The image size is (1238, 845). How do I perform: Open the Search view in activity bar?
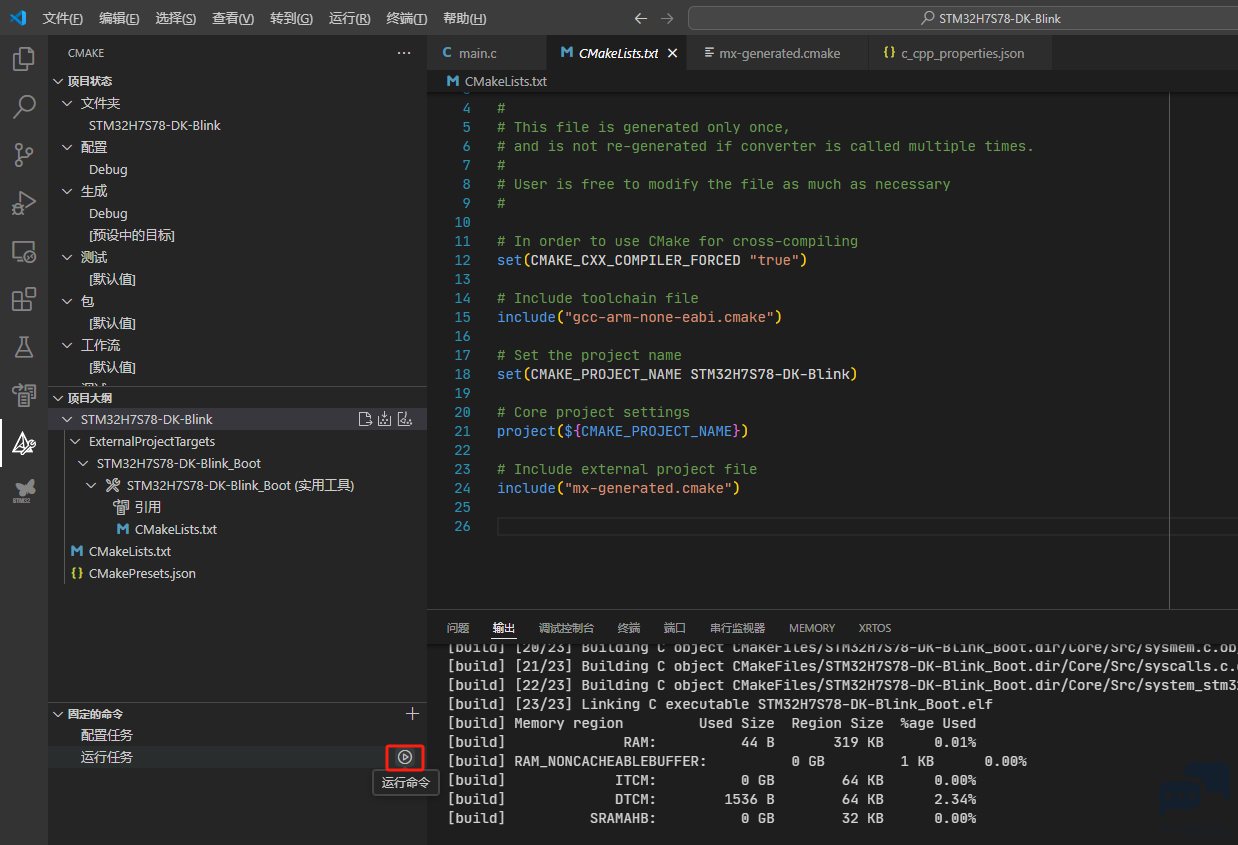click(x=24, y=107)
